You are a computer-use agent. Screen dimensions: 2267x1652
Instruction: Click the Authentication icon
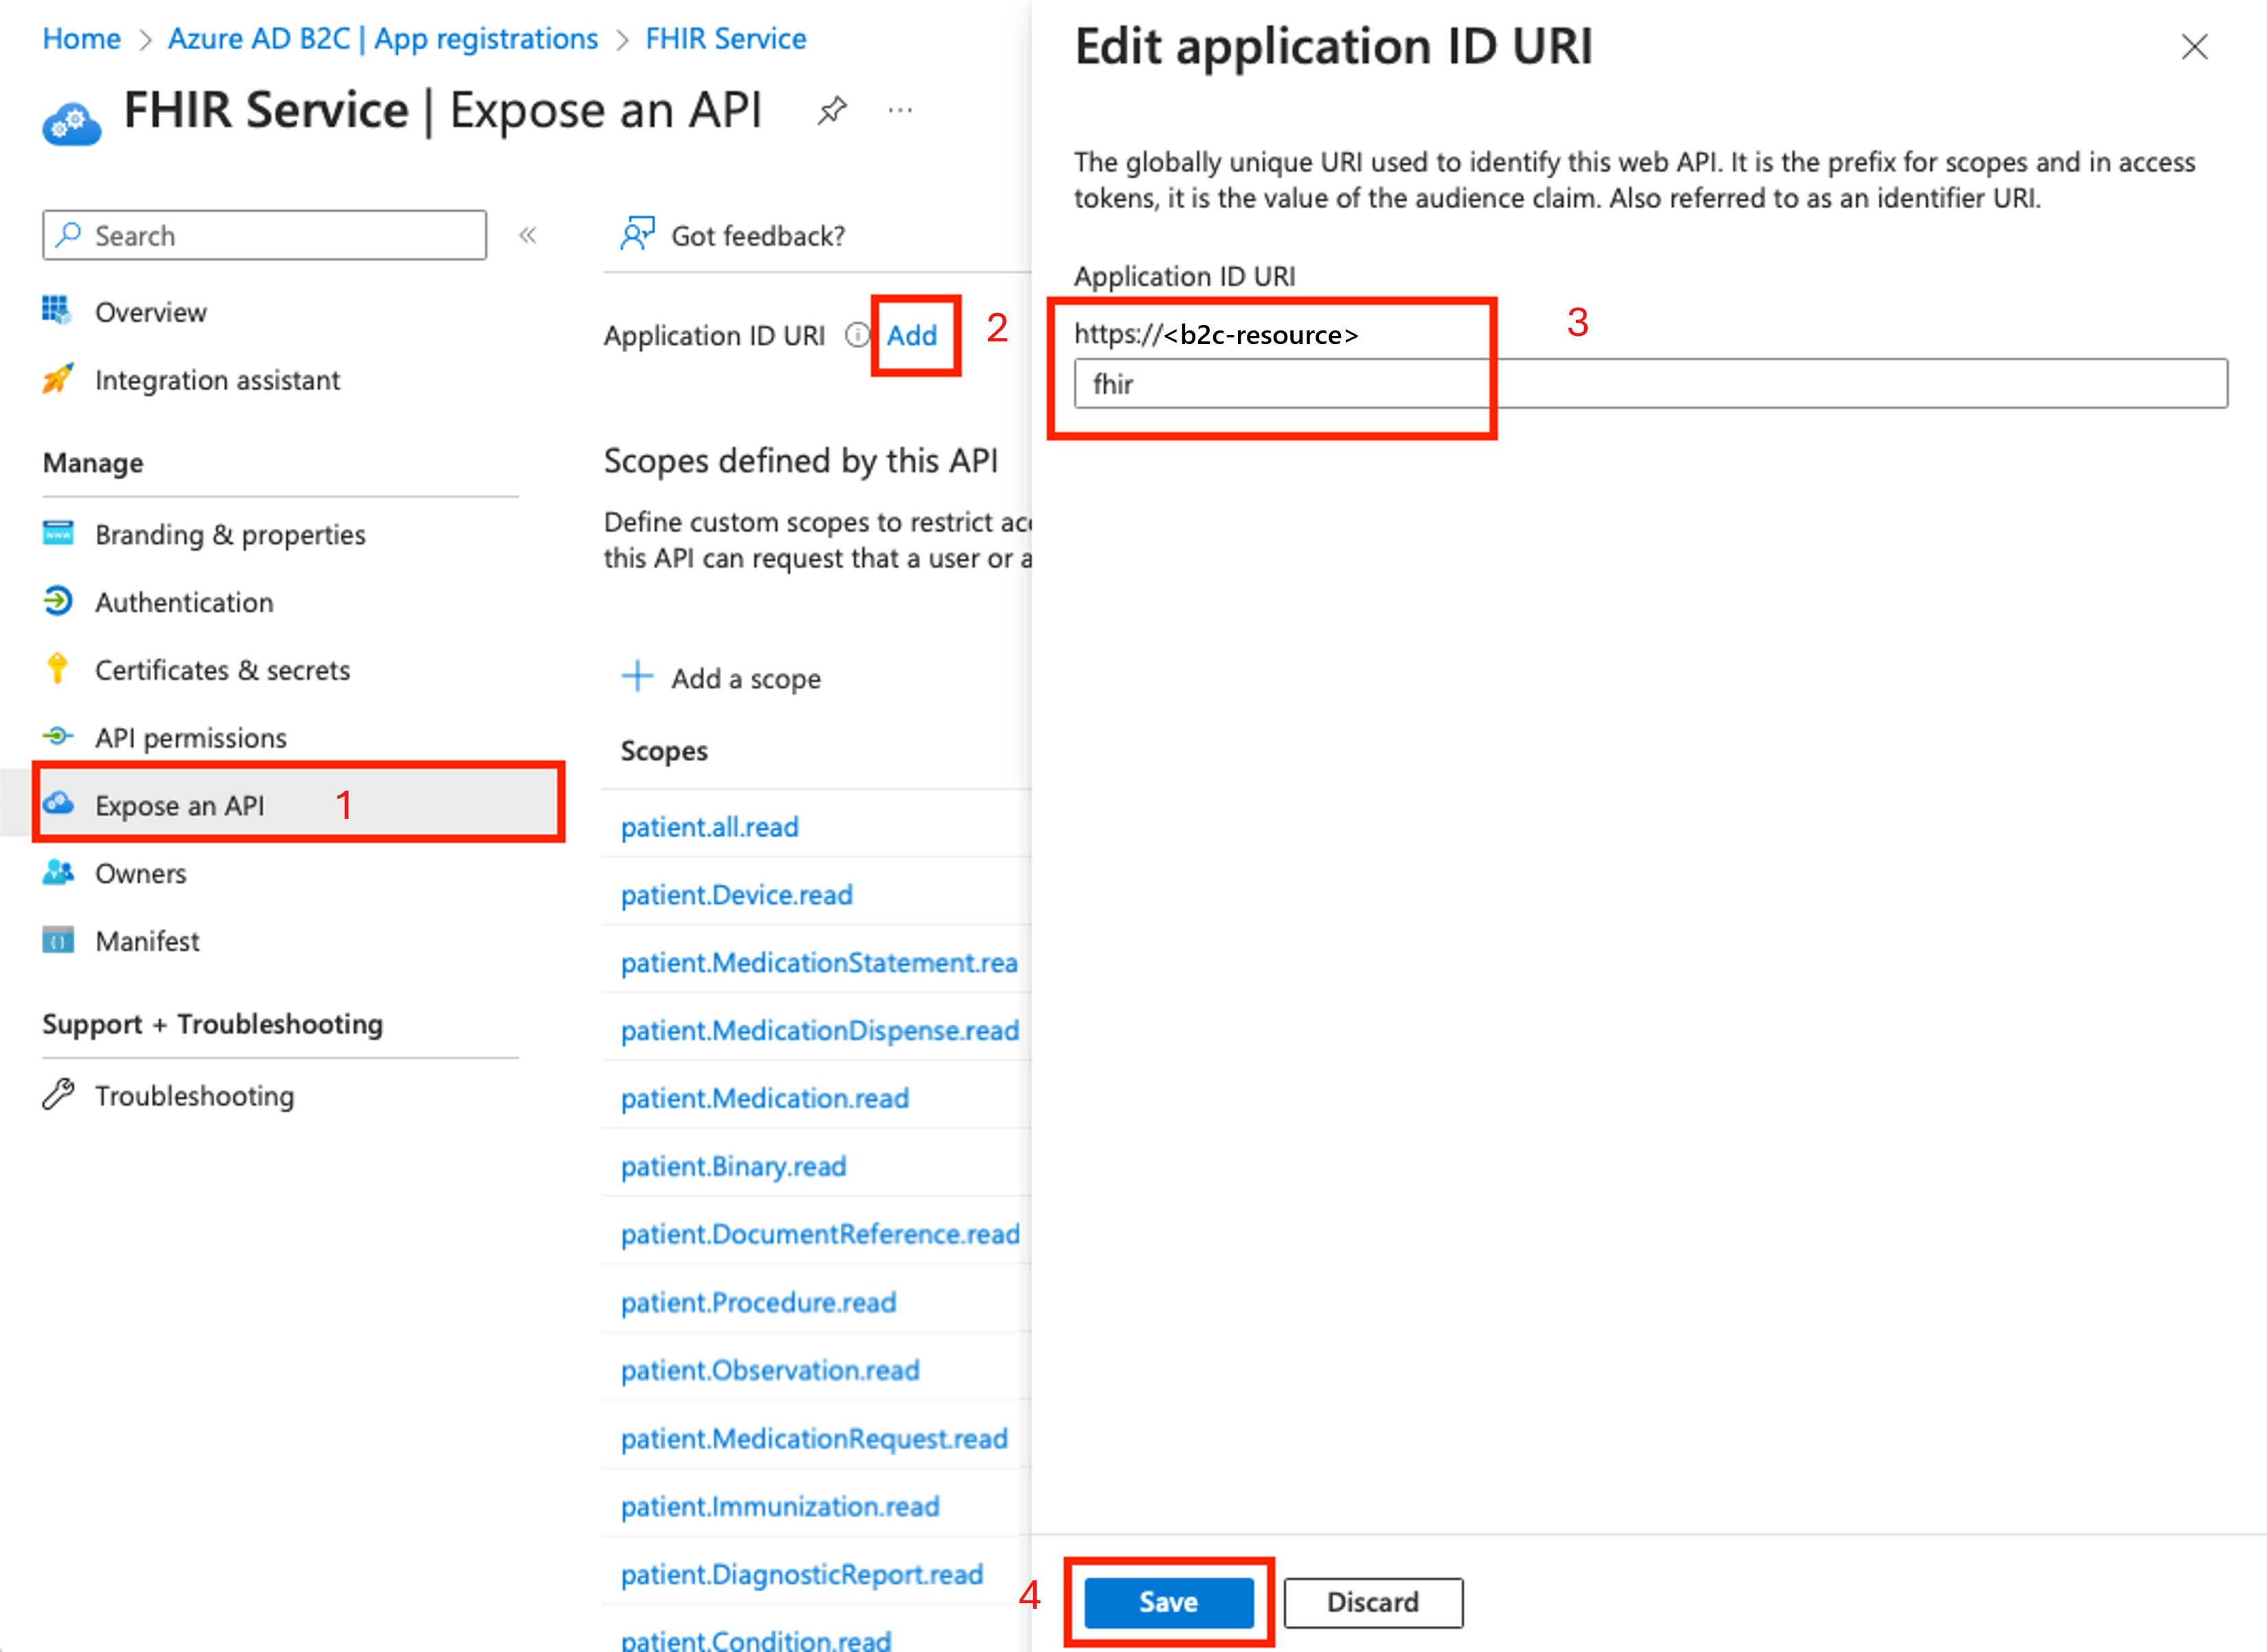point(58,602)
